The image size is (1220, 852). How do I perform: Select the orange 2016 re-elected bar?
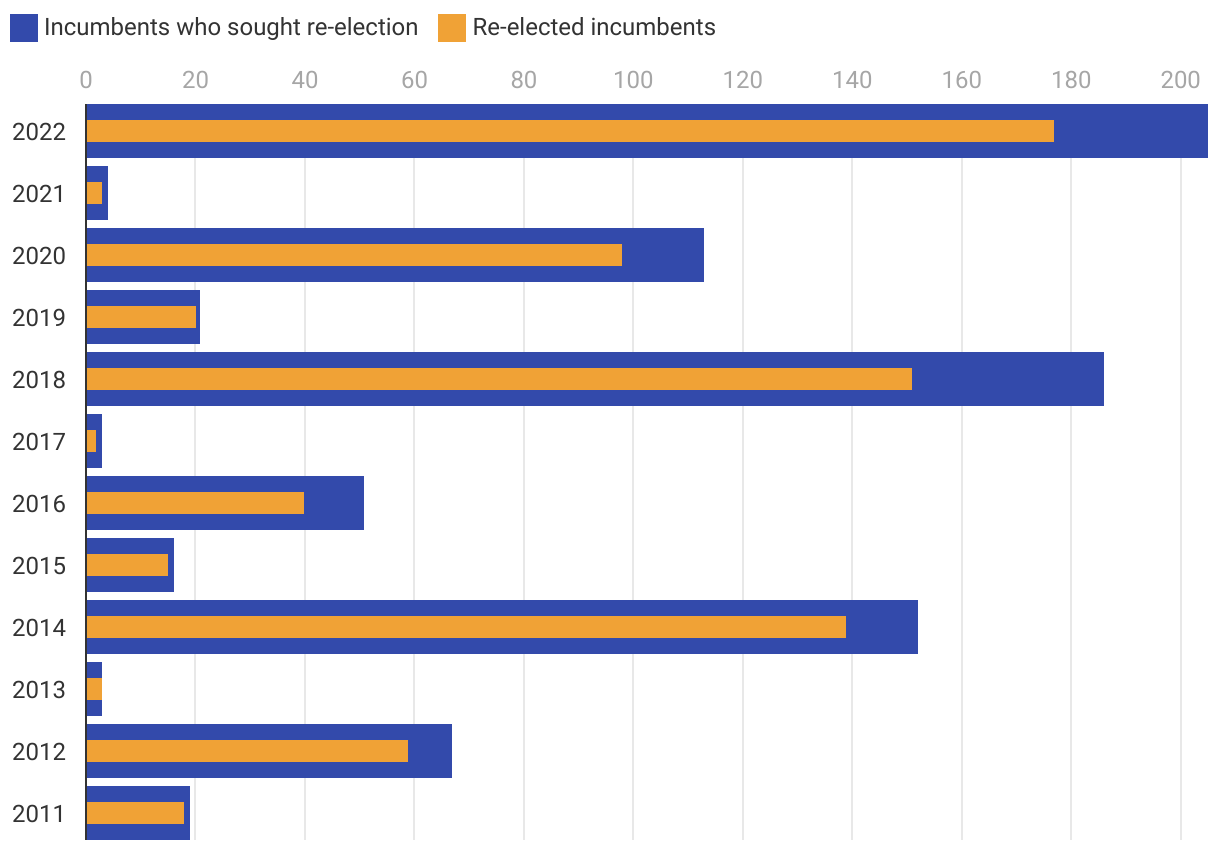click(x=195, y=503)
